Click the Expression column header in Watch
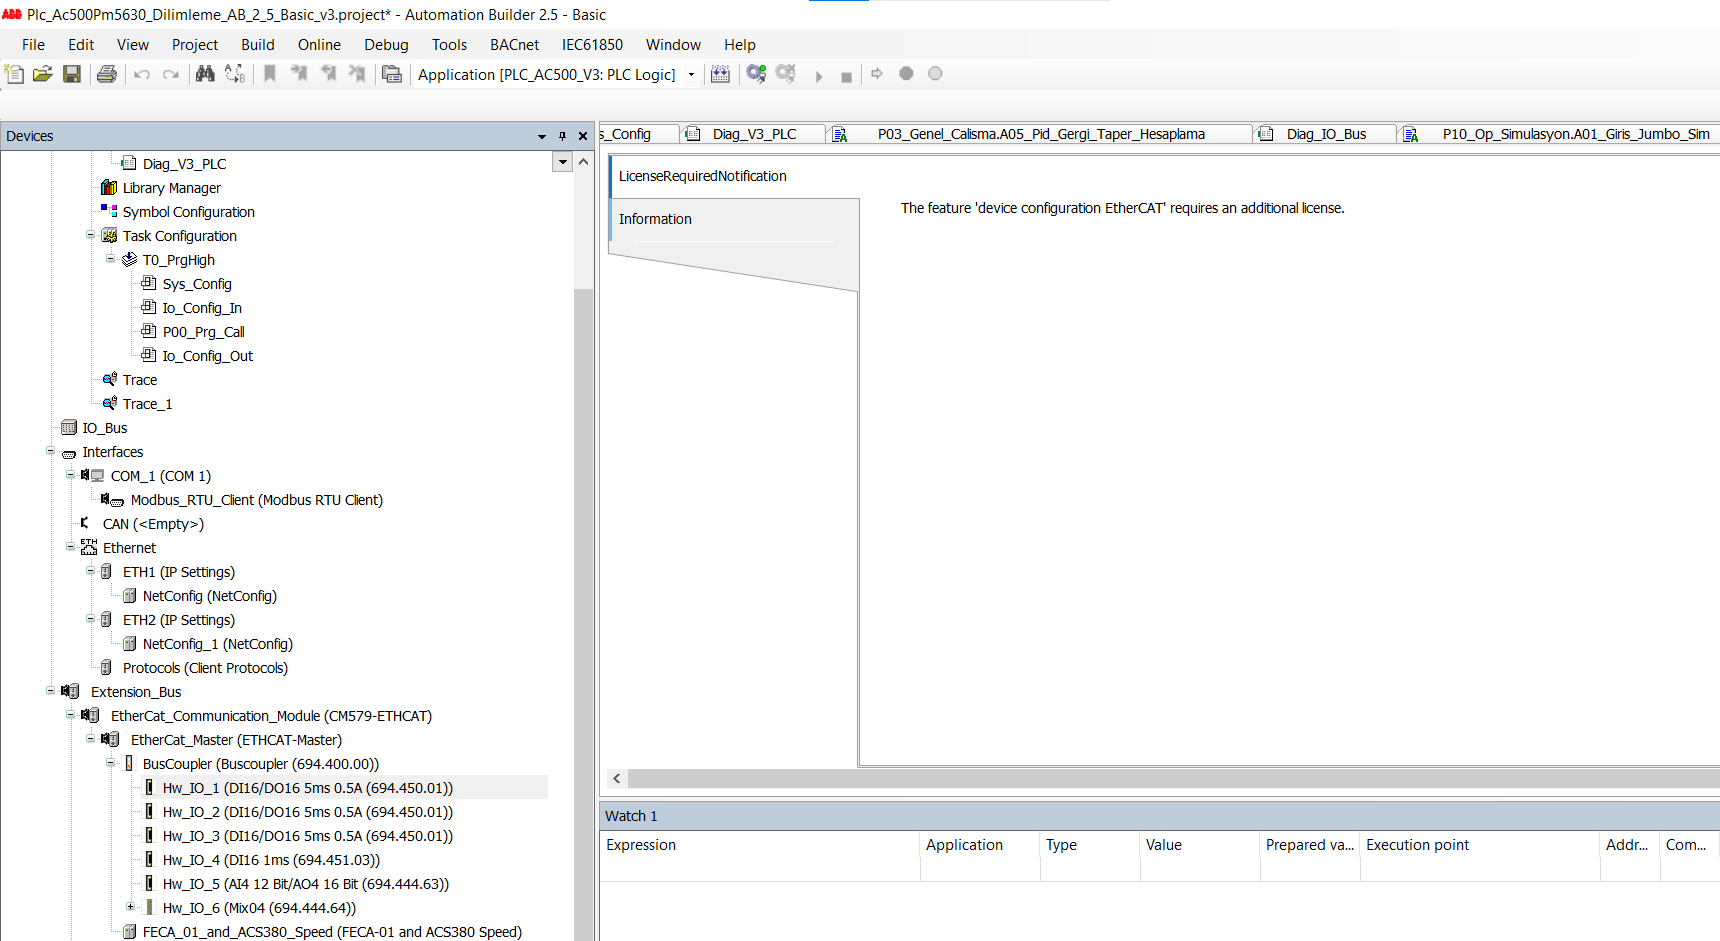Image resolution: width=1720 pixels, height=941 pixels. 759,845
